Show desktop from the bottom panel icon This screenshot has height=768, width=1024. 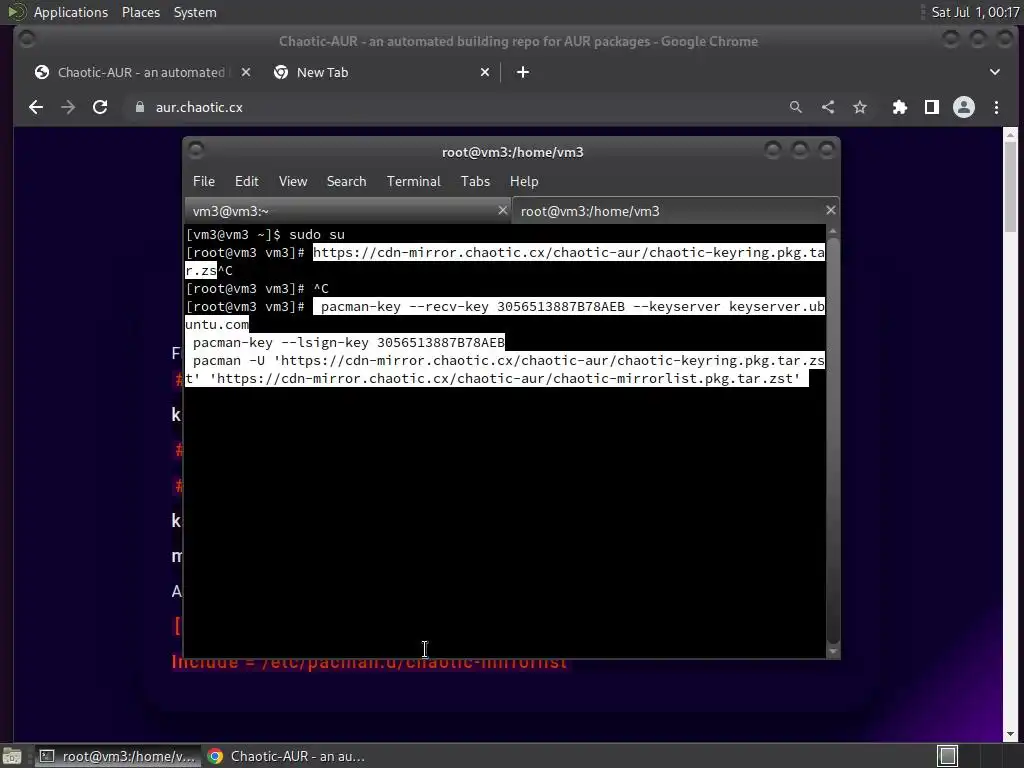(12, 756)
